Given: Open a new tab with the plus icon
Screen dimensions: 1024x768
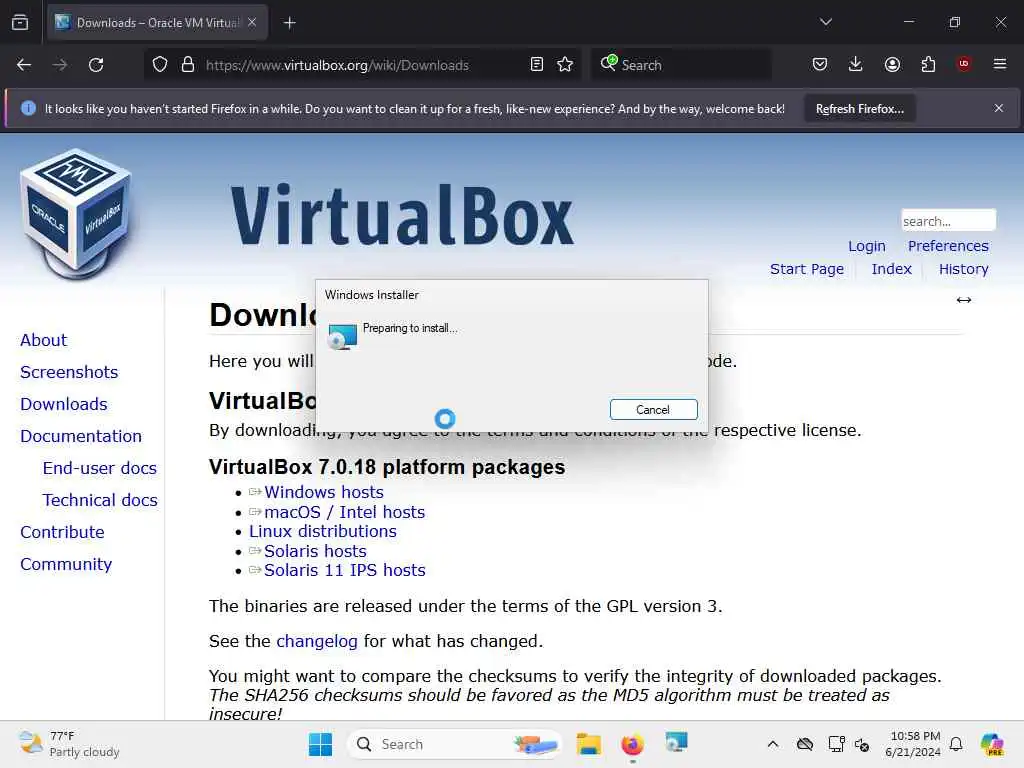Looking at the screenshot, I should coord(290,23).
